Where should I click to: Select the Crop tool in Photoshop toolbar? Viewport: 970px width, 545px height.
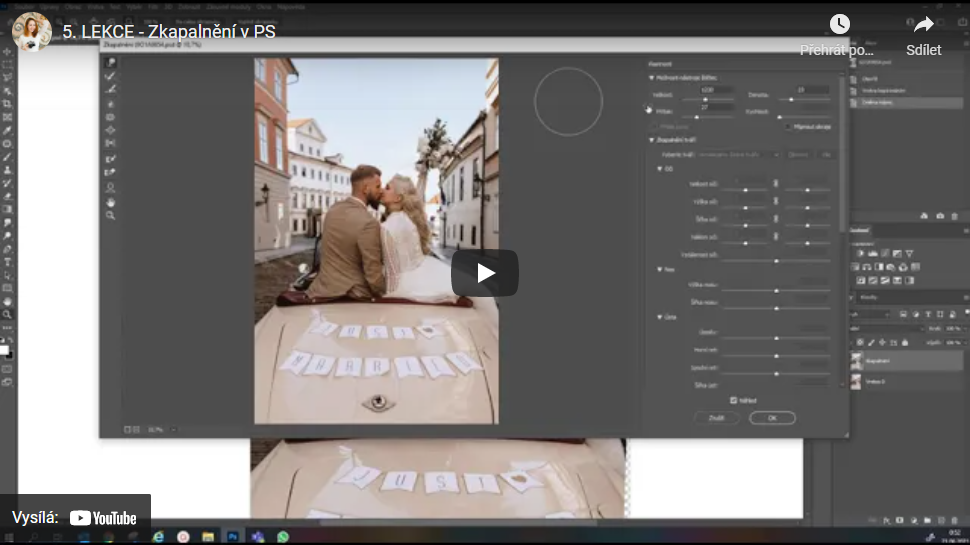(x=7, y=103)
